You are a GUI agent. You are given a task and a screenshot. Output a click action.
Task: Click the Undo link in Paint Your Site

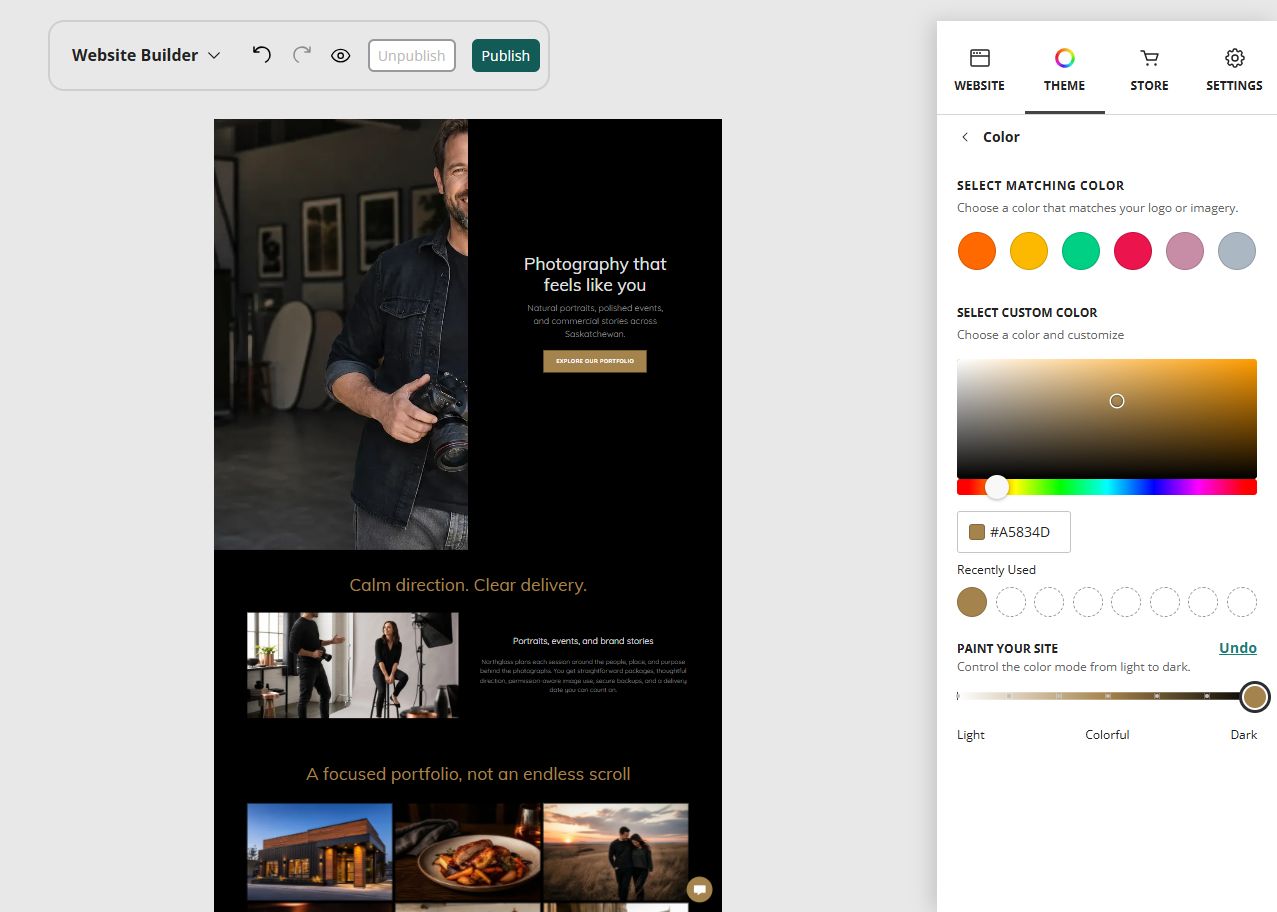(x=1238, y=648)
